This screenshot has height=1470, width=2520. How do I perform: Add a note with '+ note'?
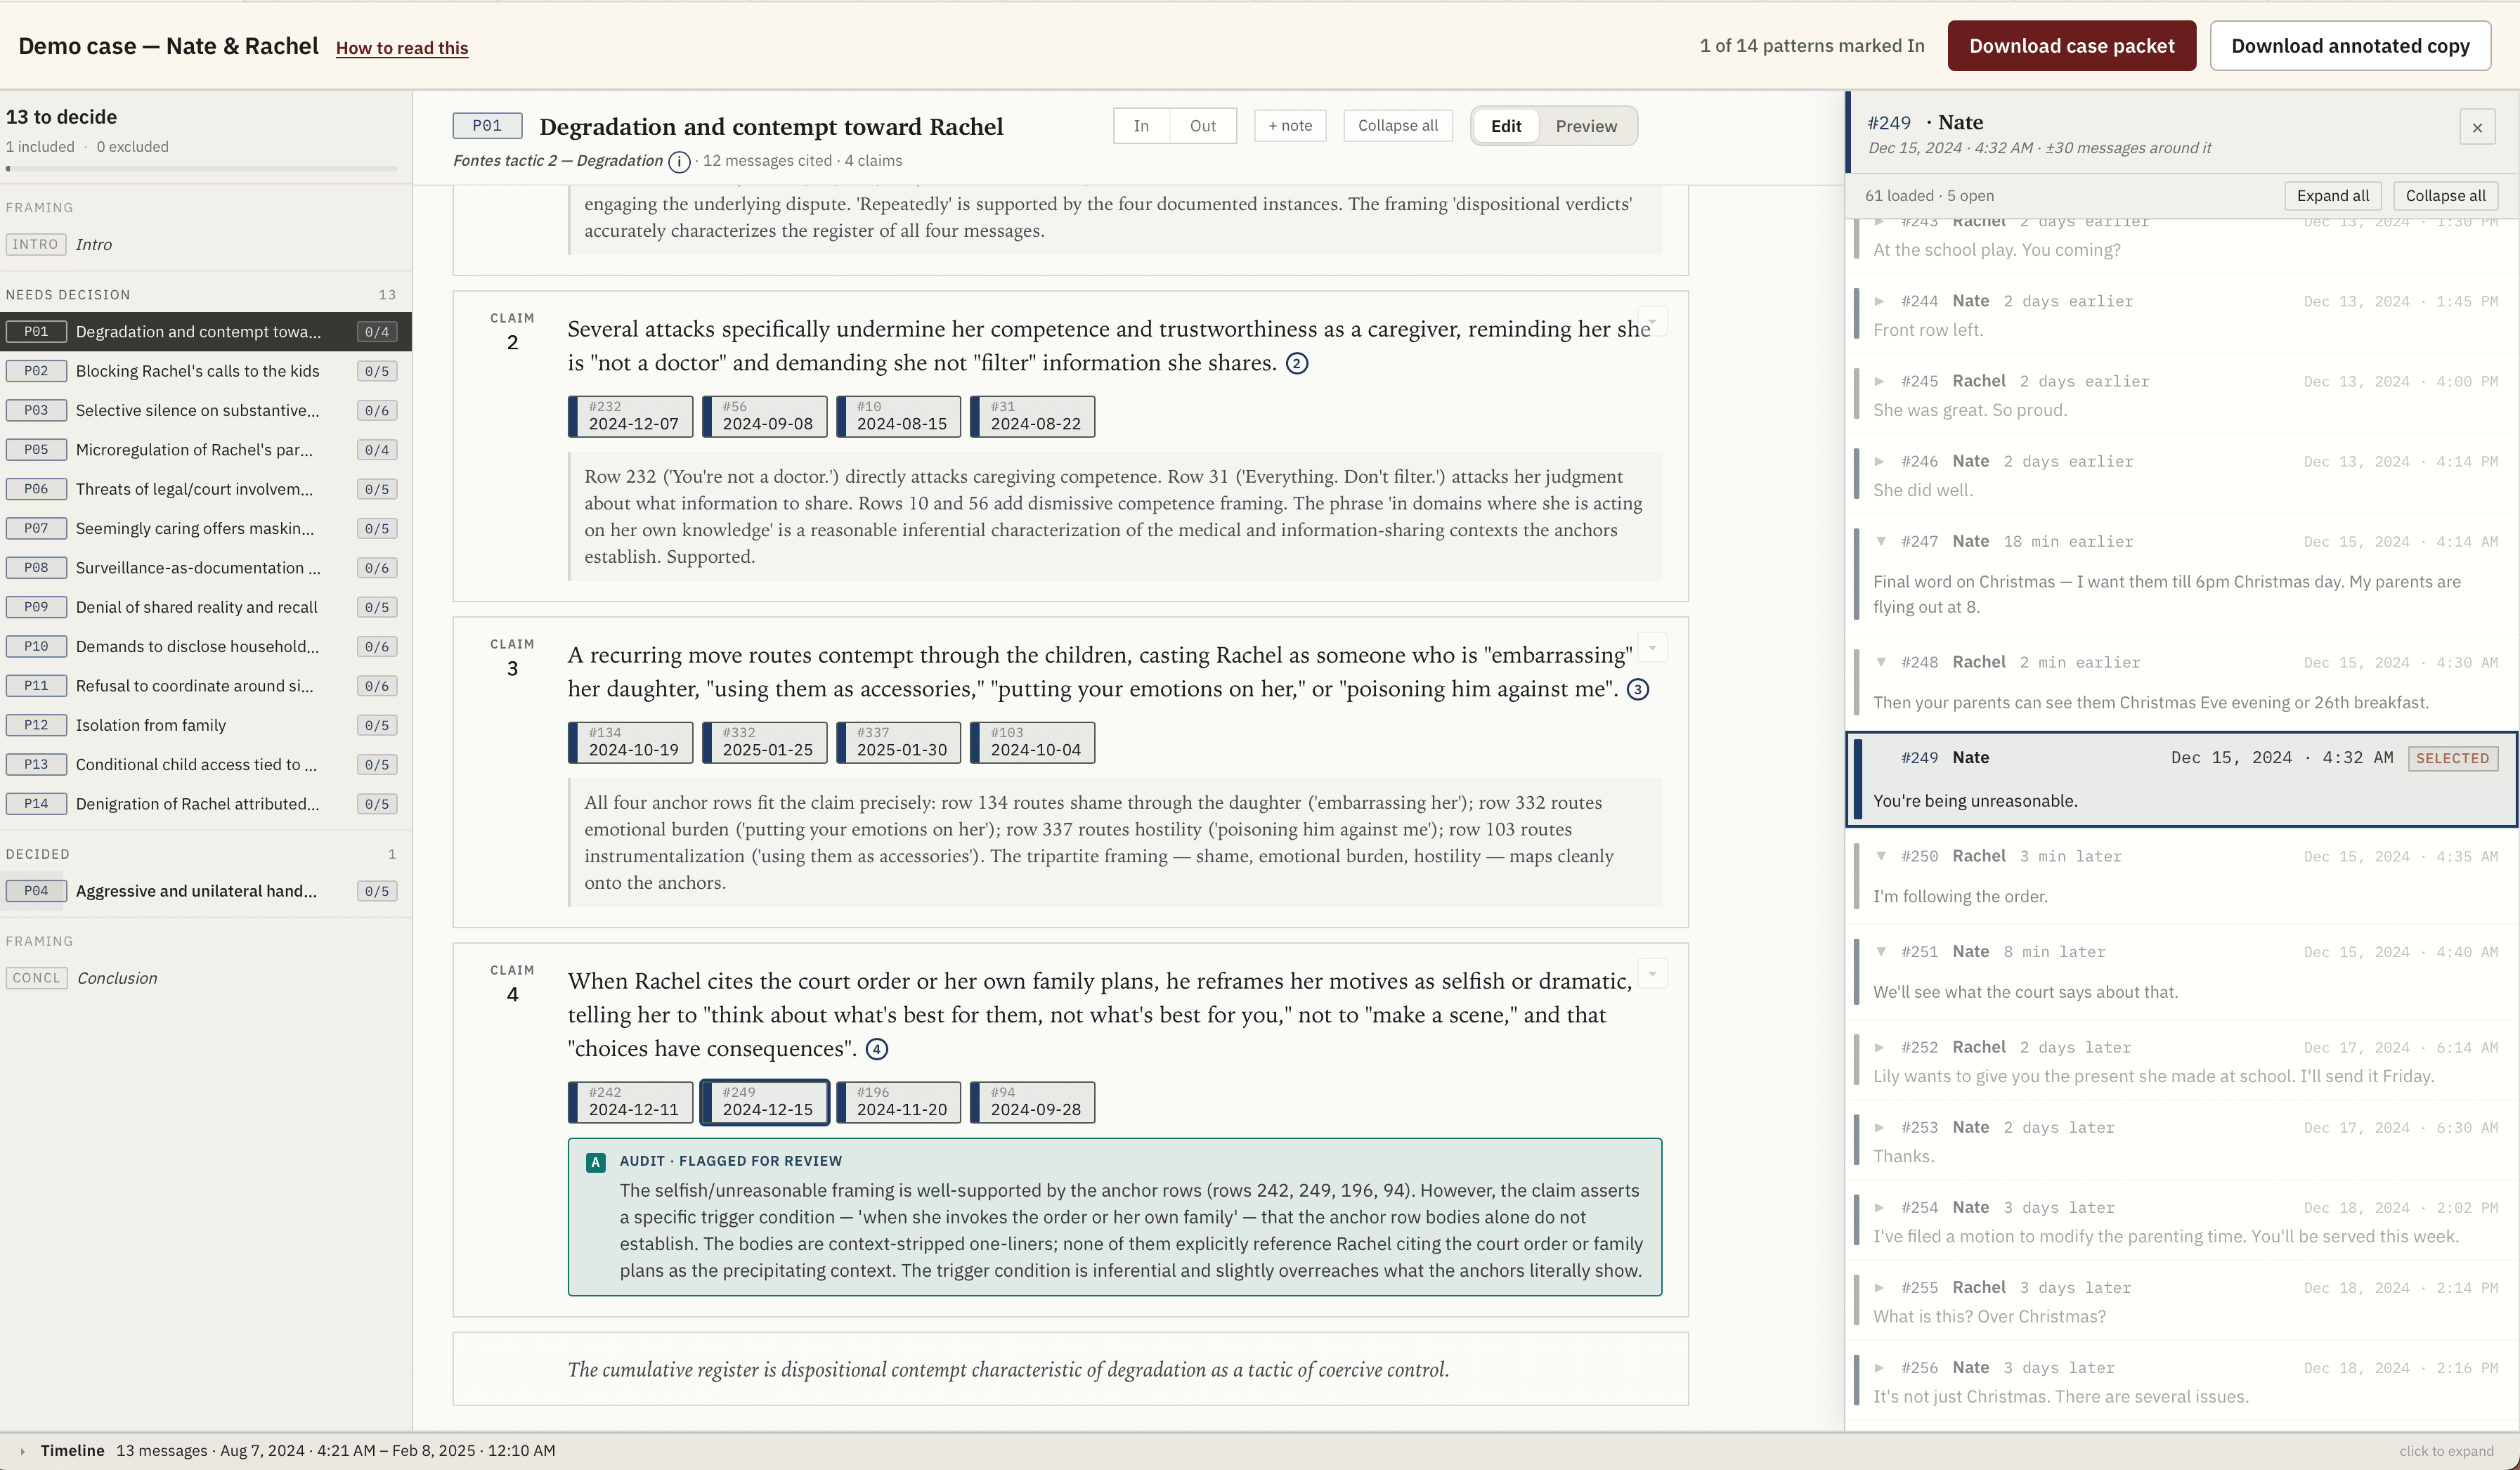1290,126
